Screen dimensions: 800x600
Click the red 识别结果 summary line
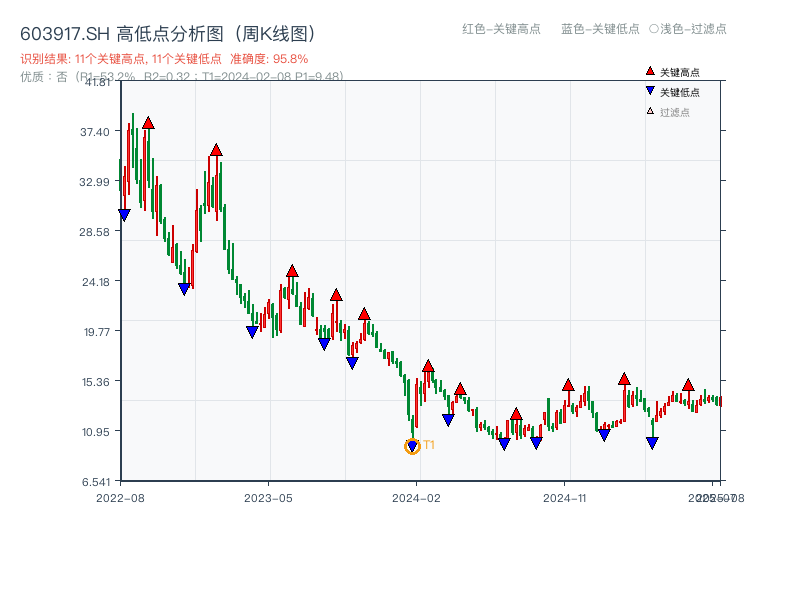(x=164, y=59)
